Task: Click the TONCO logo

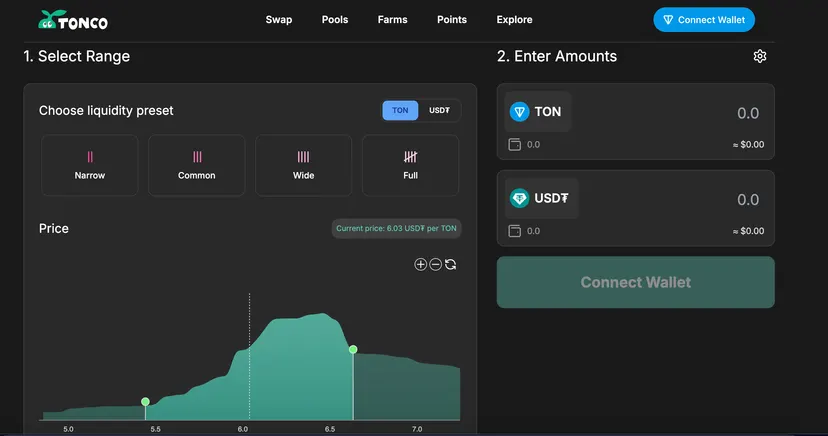Action: pos(73,21)
